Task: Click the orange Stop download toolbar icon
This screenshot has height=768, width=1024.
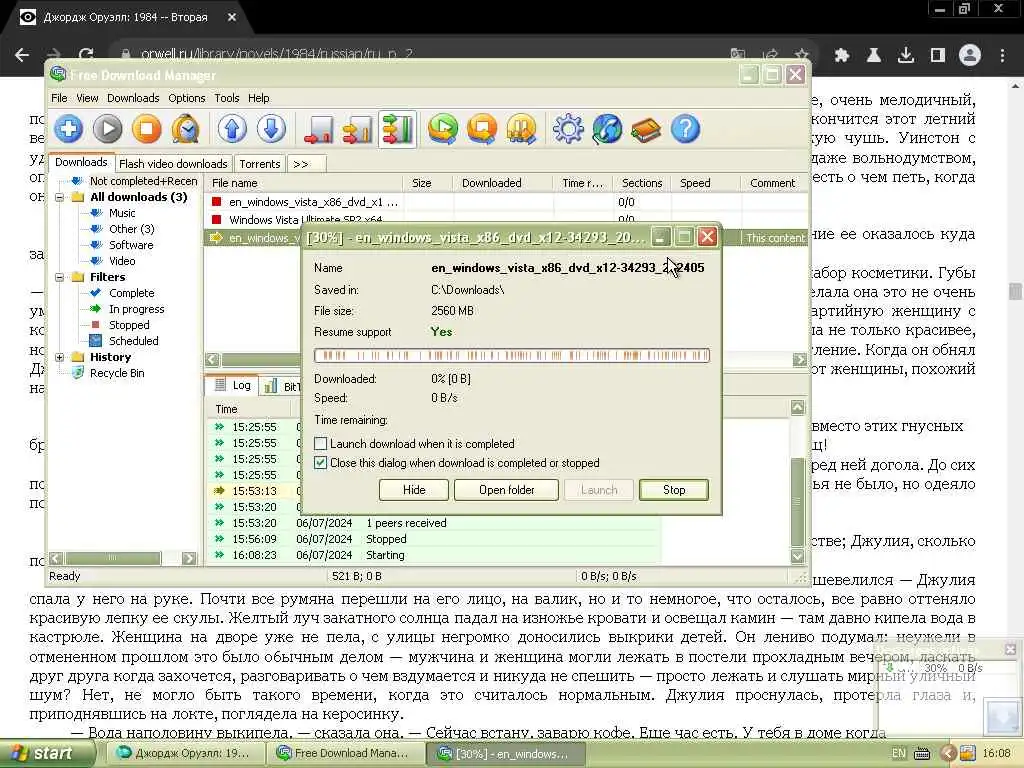Action: click(x=147, y=129)
